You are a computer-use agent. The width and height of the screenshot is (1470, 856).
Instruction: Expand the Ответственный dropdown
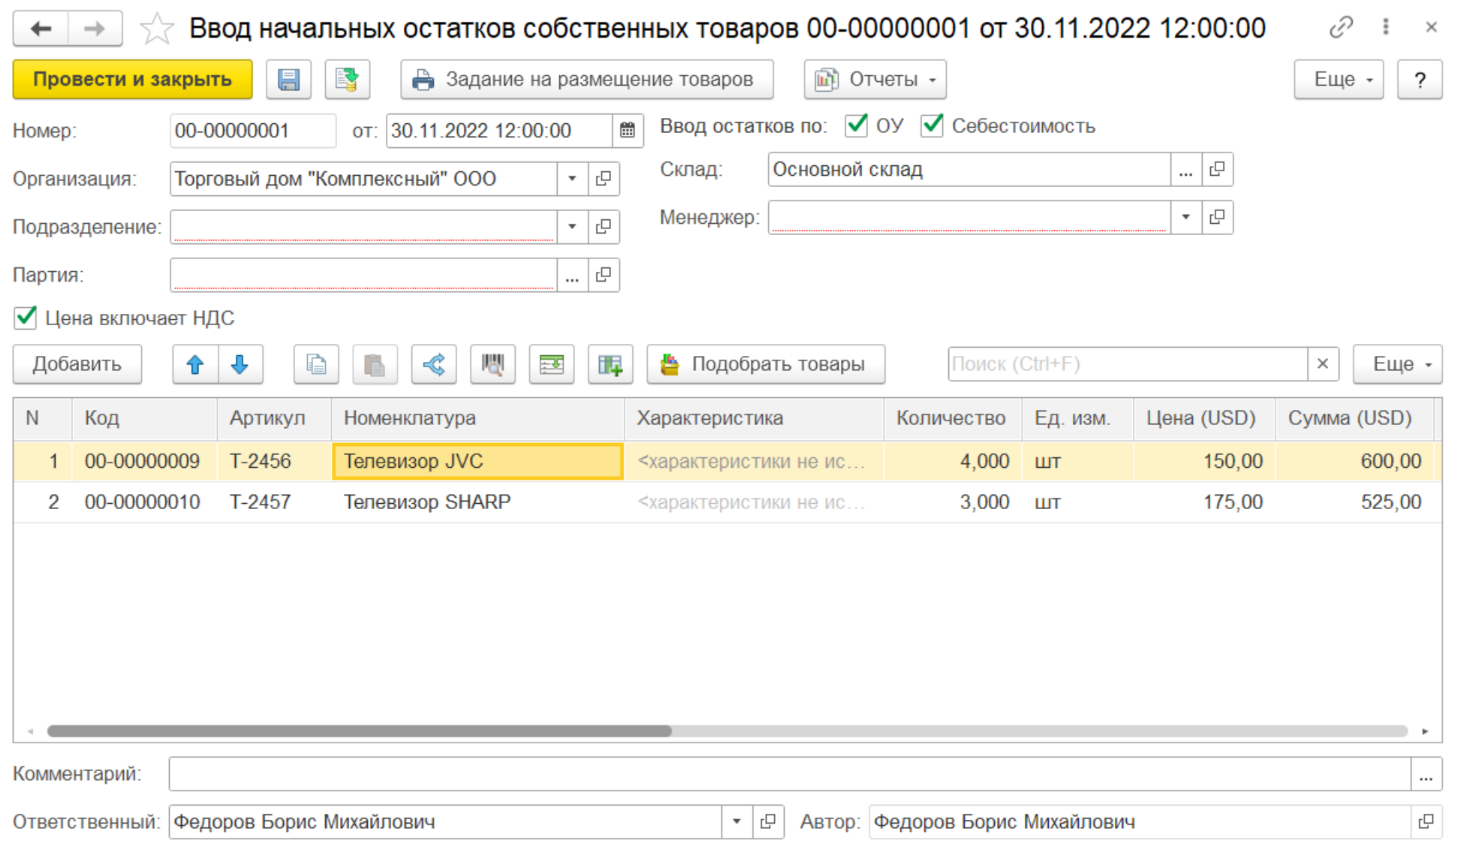737,822
